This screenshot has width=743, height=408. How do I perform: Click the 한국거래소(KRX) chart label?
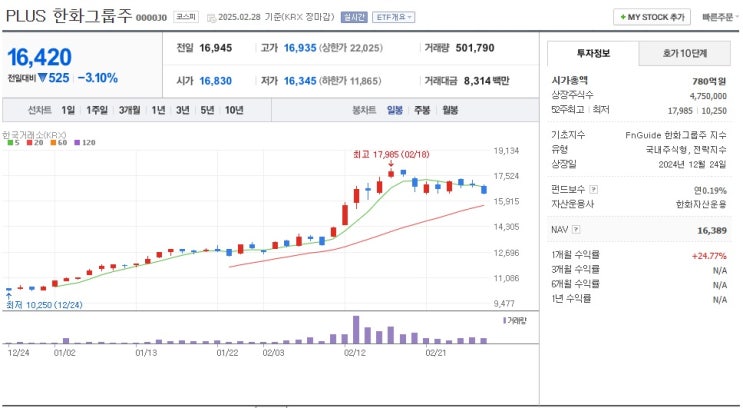34,135
